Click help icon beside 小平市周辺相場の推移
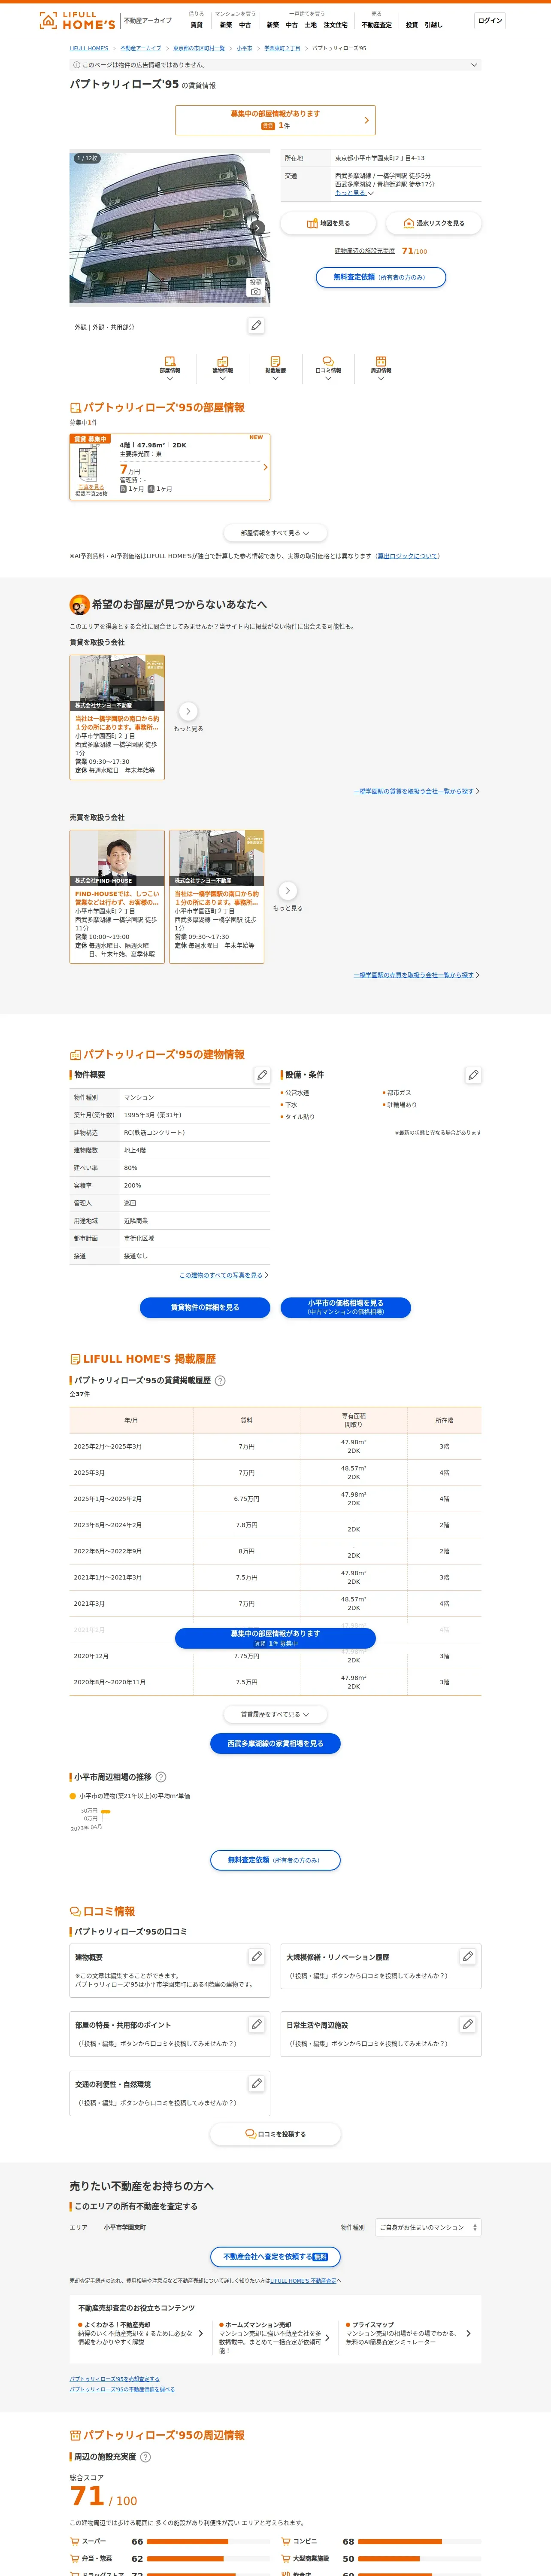 point(161,1777)
